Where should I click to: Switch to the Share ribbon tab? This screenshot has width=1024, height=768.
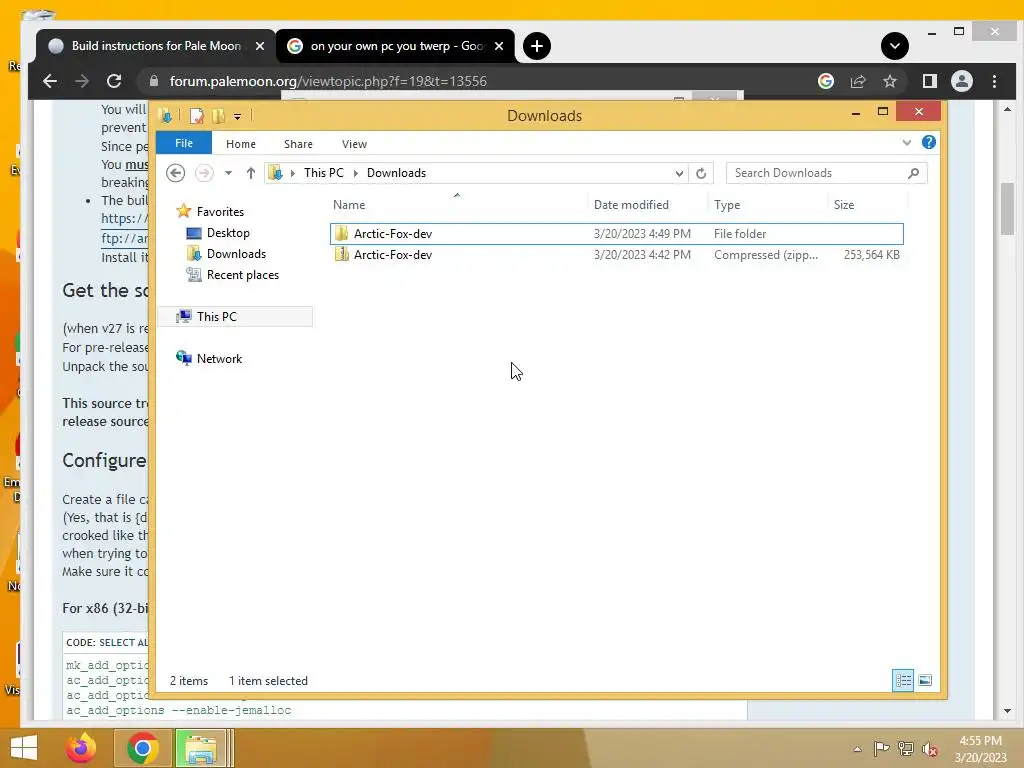[298, 144]
